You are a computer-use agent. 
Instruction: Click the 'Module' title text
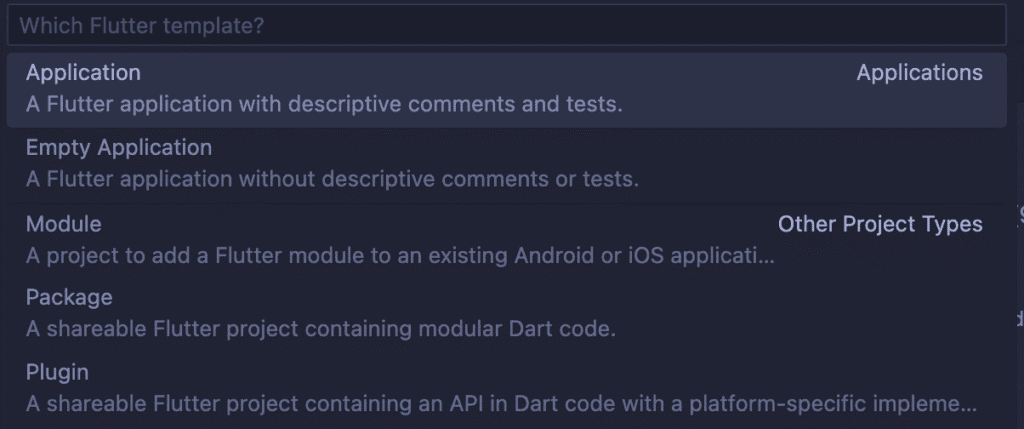[63, 225]
